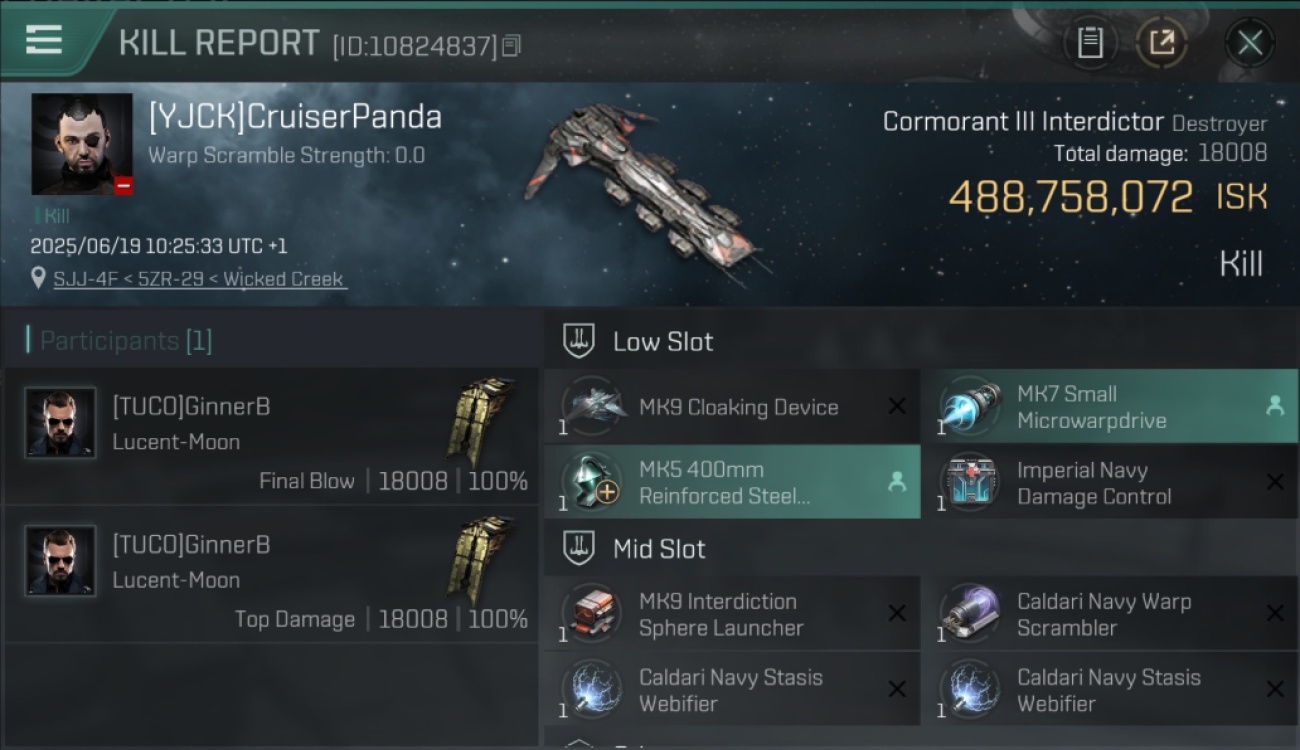Image resolution: width=1300 pixels, height=750 pixels.
Task: Toggle person marker on MK7 Small Microwarpdrive
Action: (x=1275, y=406)
